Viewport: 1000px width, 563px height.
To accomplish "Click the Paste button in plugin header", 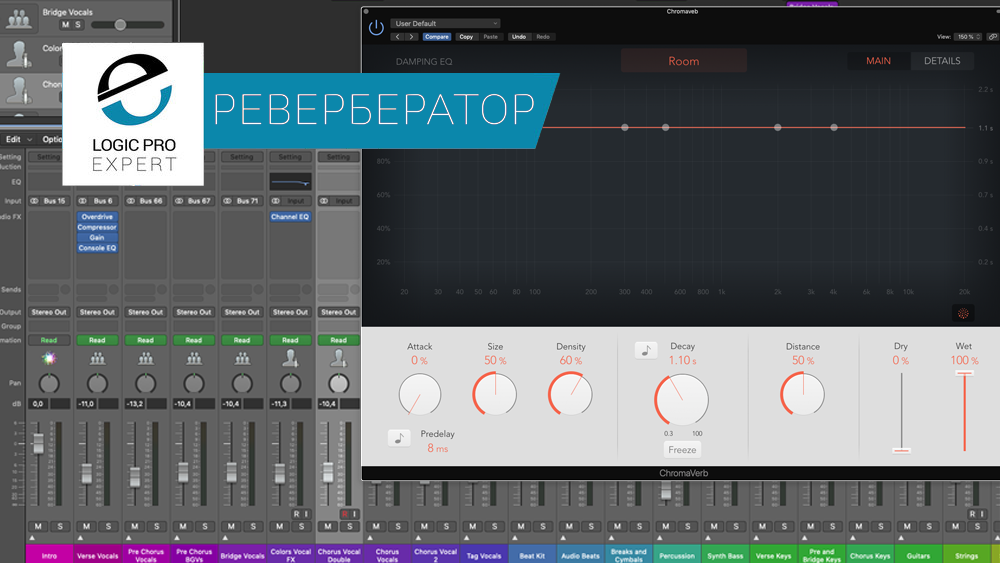I will click(x=490, y=37).
